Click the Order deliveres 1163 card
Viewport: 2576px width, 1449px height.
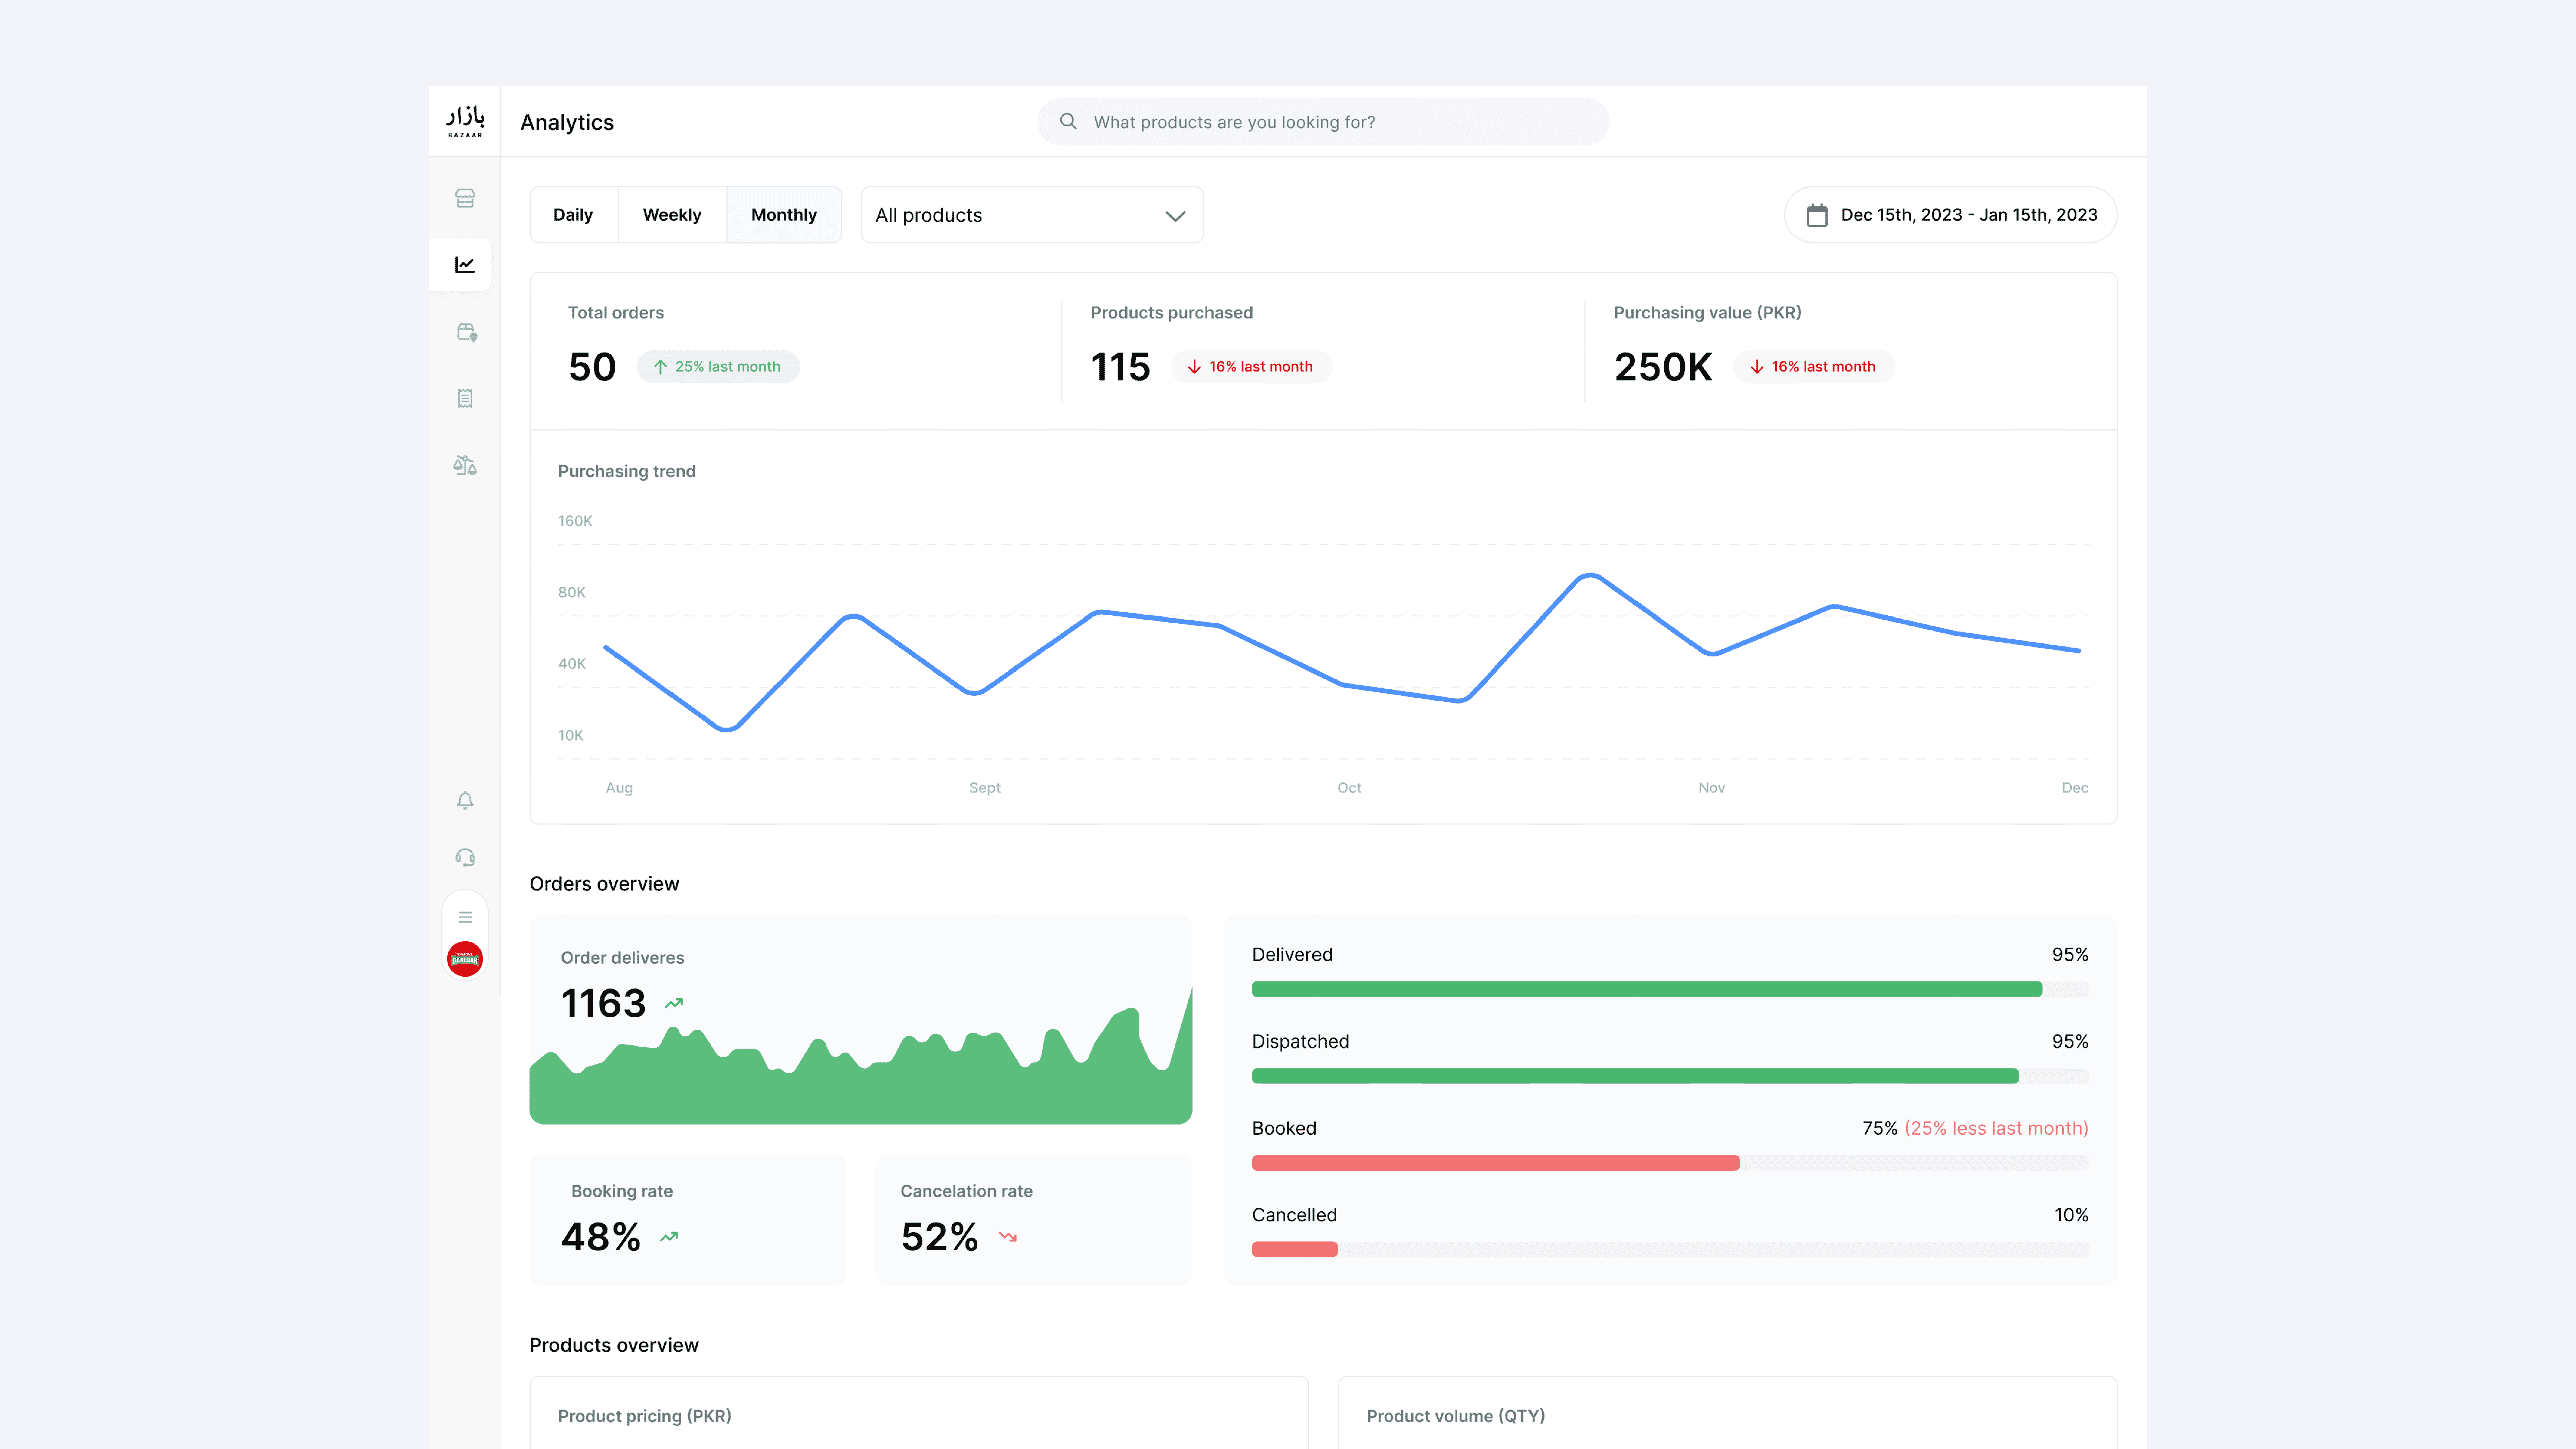coord(861,1019)
